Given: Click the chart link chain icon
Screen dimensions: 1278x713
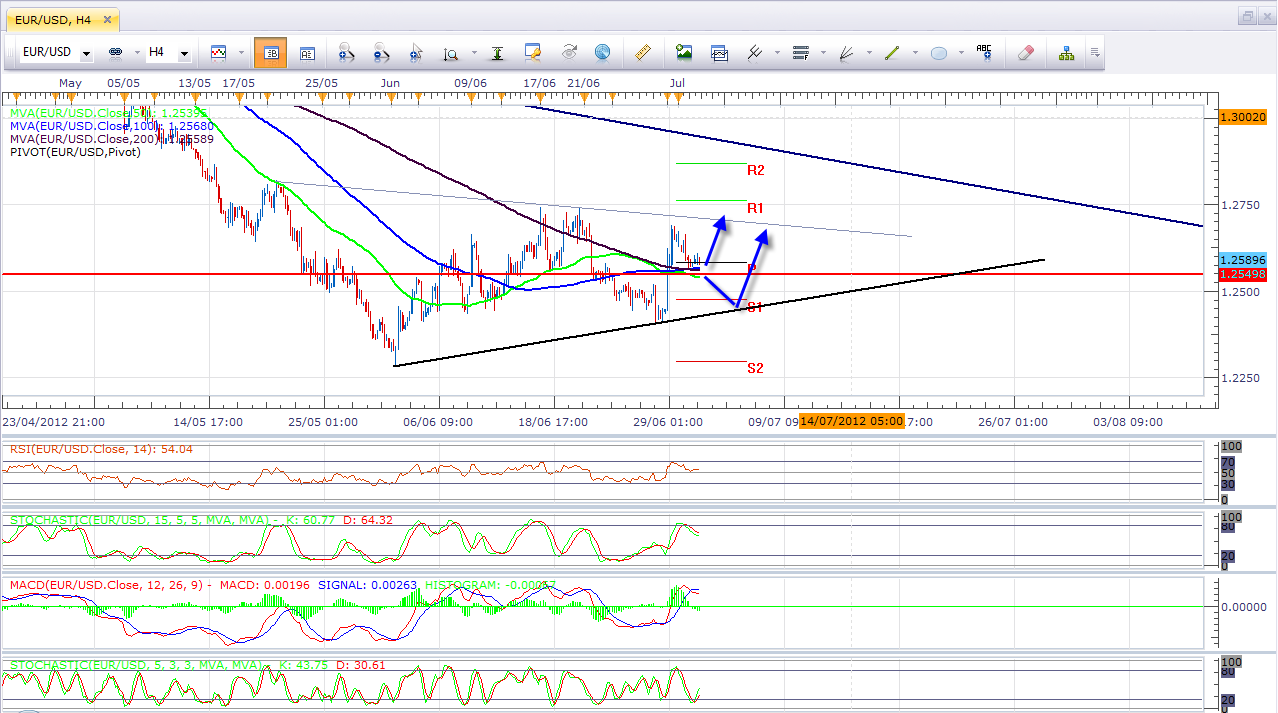Looking at the screenshot, I should pos(115,52).
